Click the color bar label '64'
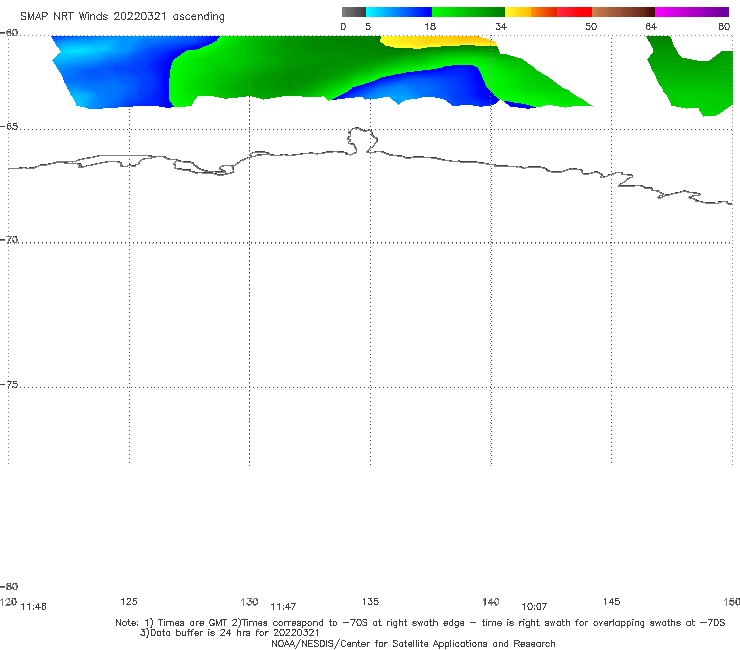 (651, 26)
